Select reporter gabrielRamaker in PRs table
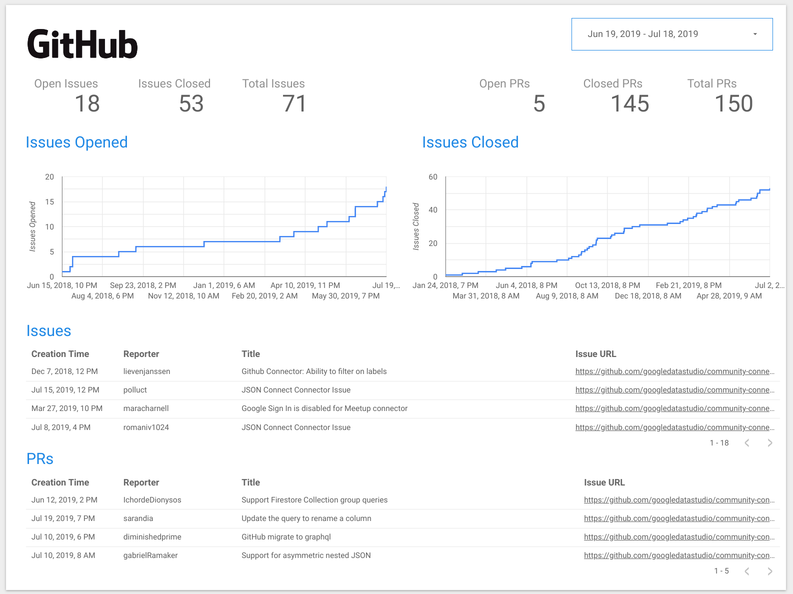Screen dimensions: 793x594 [151, 556]
